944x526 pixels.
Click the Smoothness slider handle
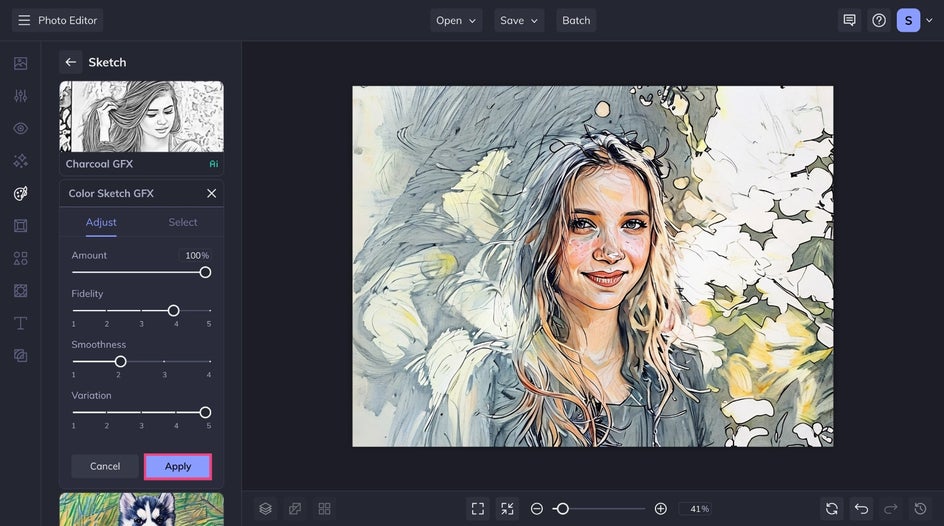point(120,362)
